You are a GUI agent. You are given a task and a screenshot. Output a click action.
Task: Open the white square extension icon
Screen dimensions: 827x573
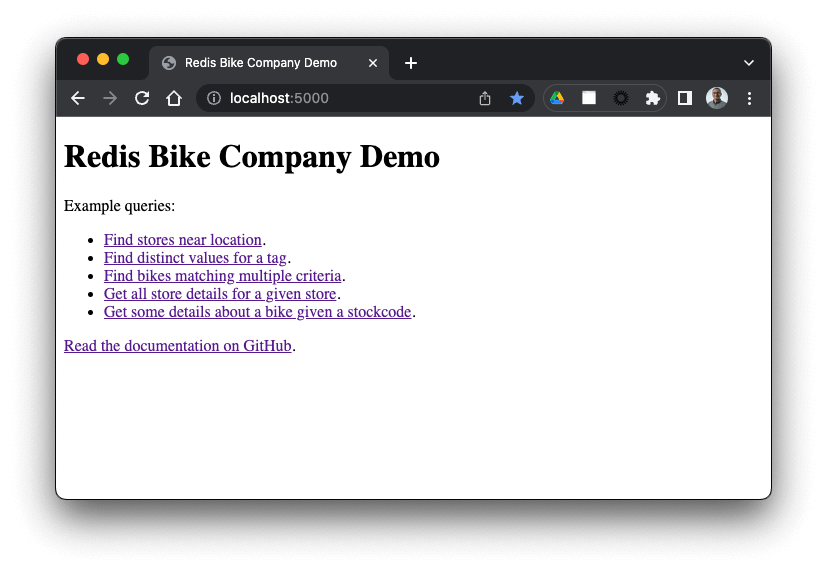[x=589, y=98]
